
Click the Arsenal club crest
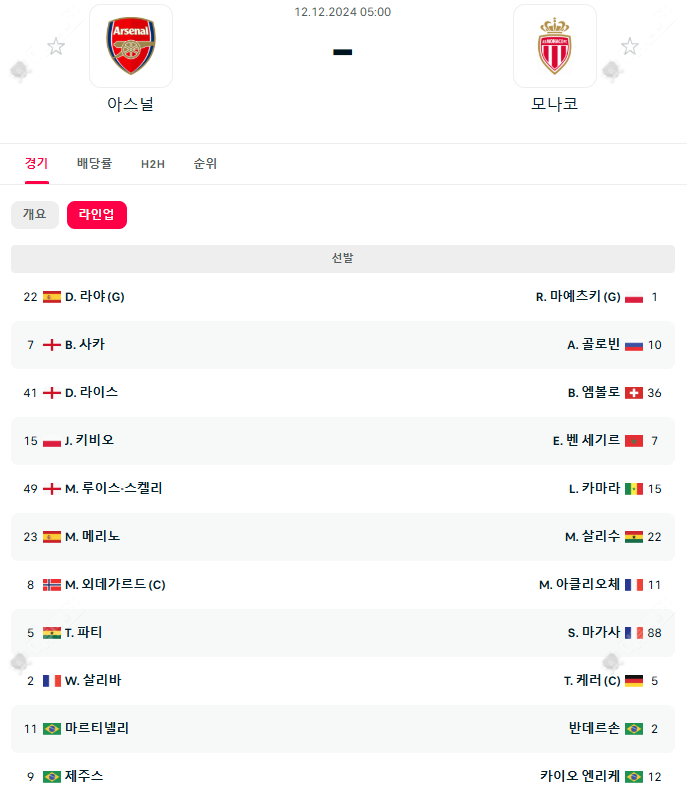[x=130, y=47]
